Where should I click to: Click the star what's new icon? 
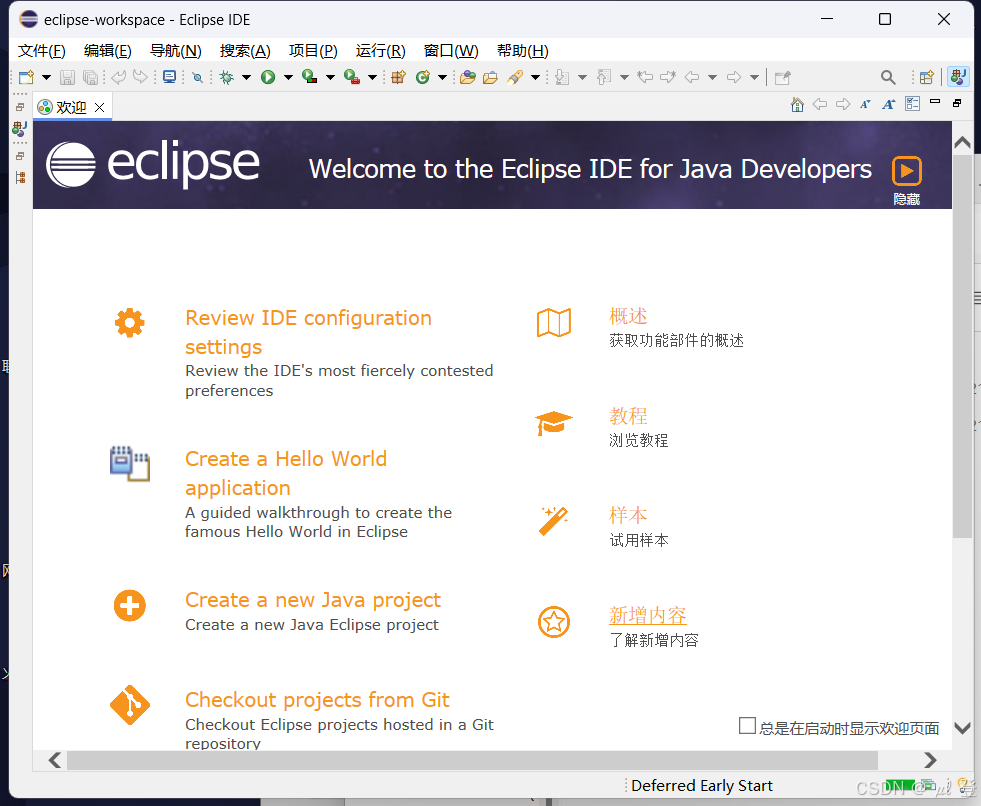[554, 622]
